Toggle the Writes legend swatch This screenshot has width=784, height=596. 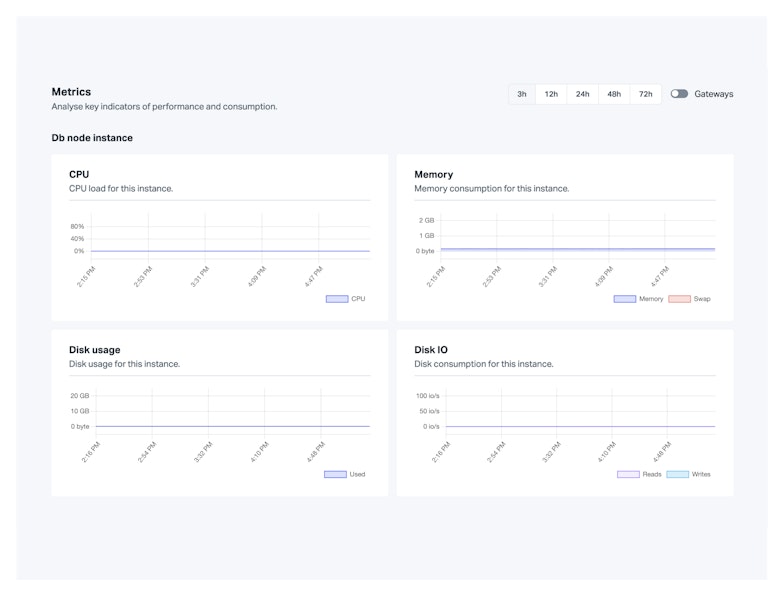tap(677, 474)
